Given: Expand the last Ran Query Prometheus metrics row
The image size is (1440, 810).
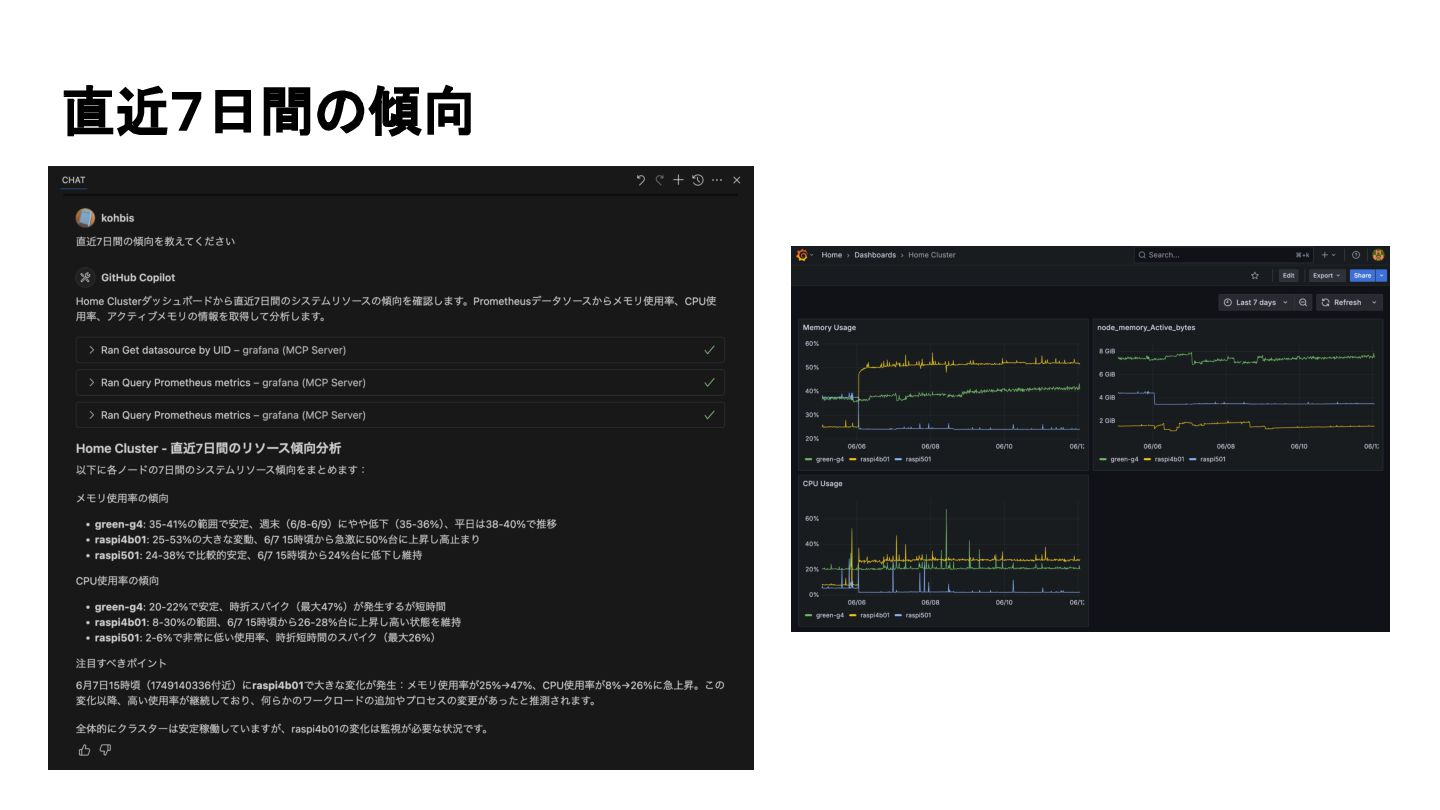Looking at the screenshot, I should (x=400, y=414).
